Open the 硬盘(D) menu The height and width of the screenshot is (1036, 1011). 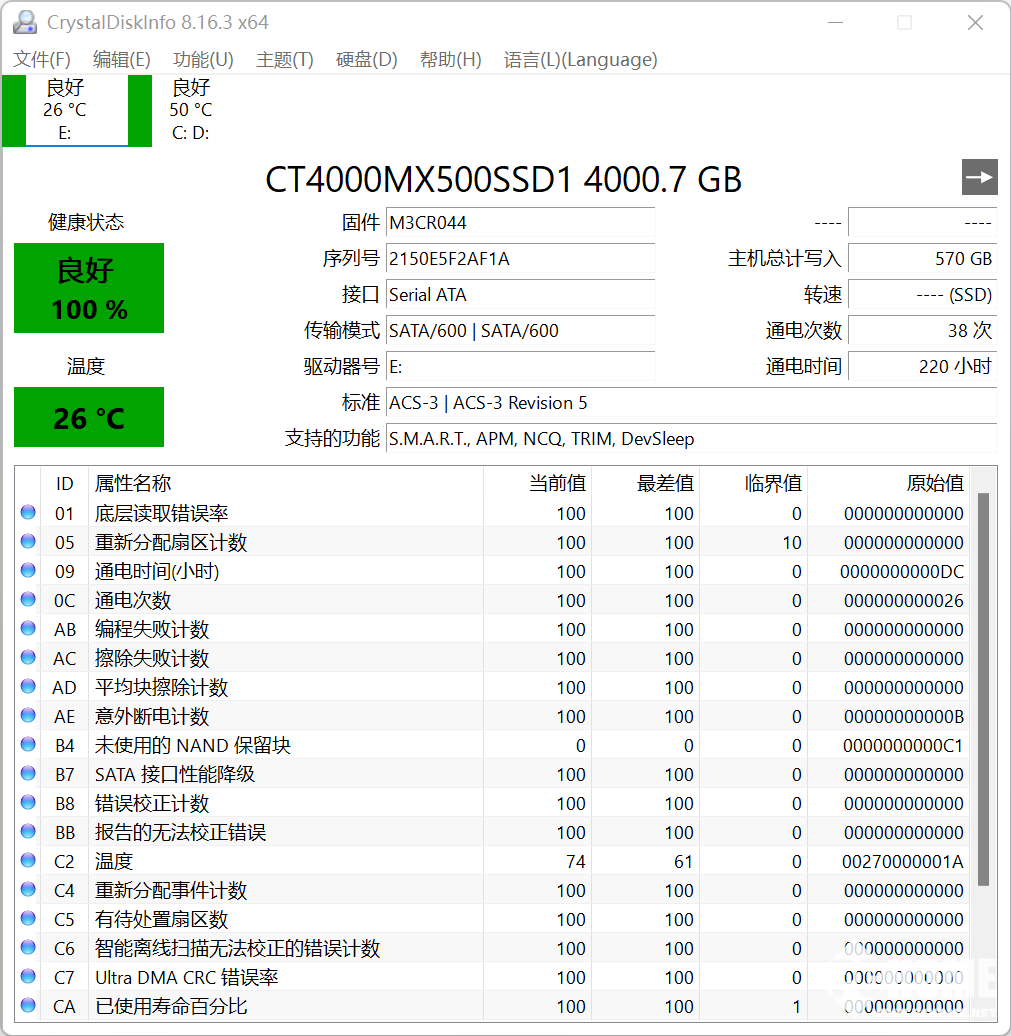tap(366, 59)
